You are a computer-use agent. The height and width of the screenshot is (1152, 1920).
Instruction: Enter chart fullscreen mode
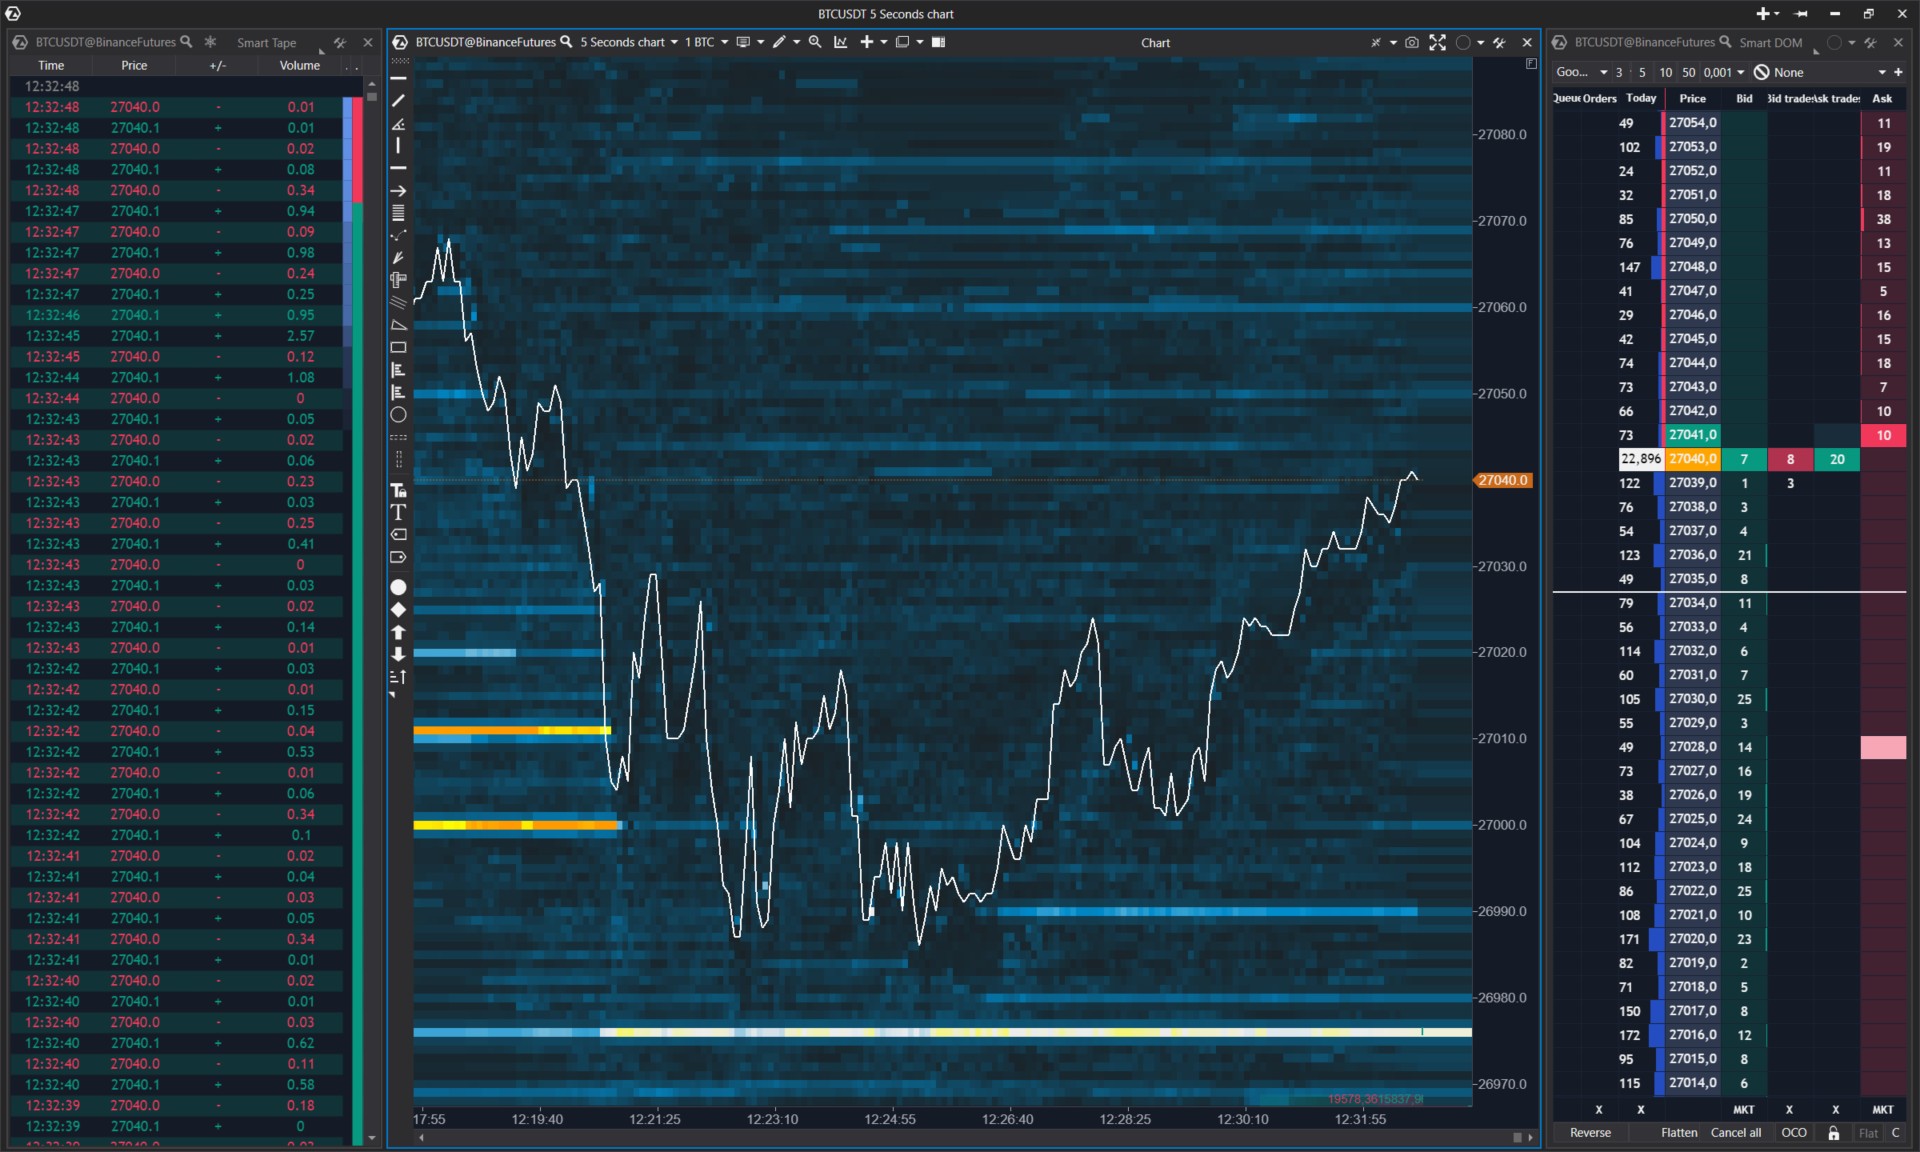pyautogui.click(x=1438, y=42)
